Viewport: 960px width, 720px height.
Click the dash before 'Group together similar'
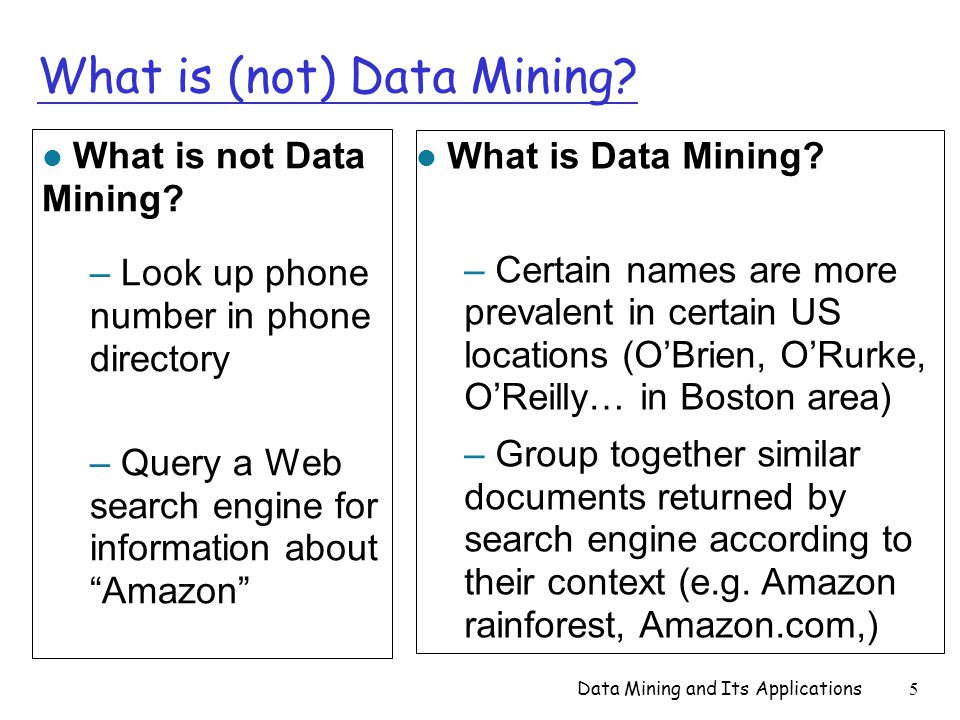[x=474, y=456]
